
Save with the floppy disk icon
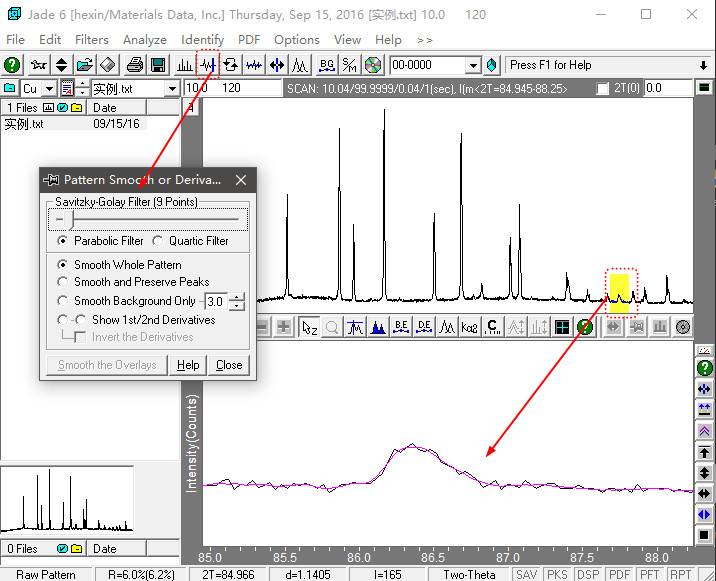click(x=158, y=65)
